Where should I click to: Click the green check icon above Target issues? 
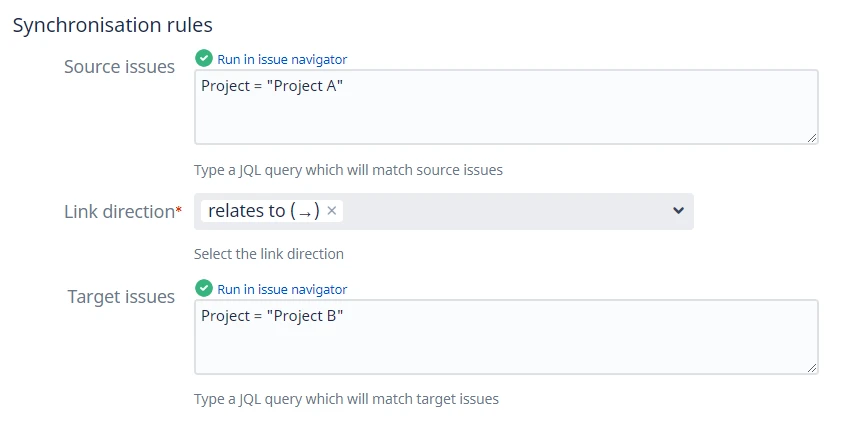tap(204, 289)
